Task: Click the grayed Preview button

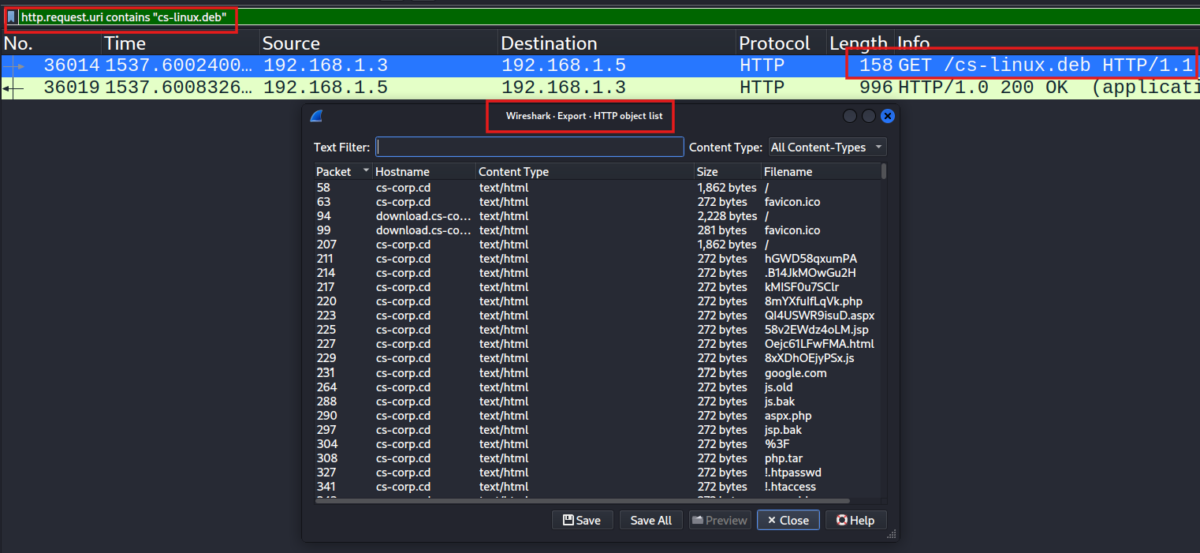Action: [720, 520]
